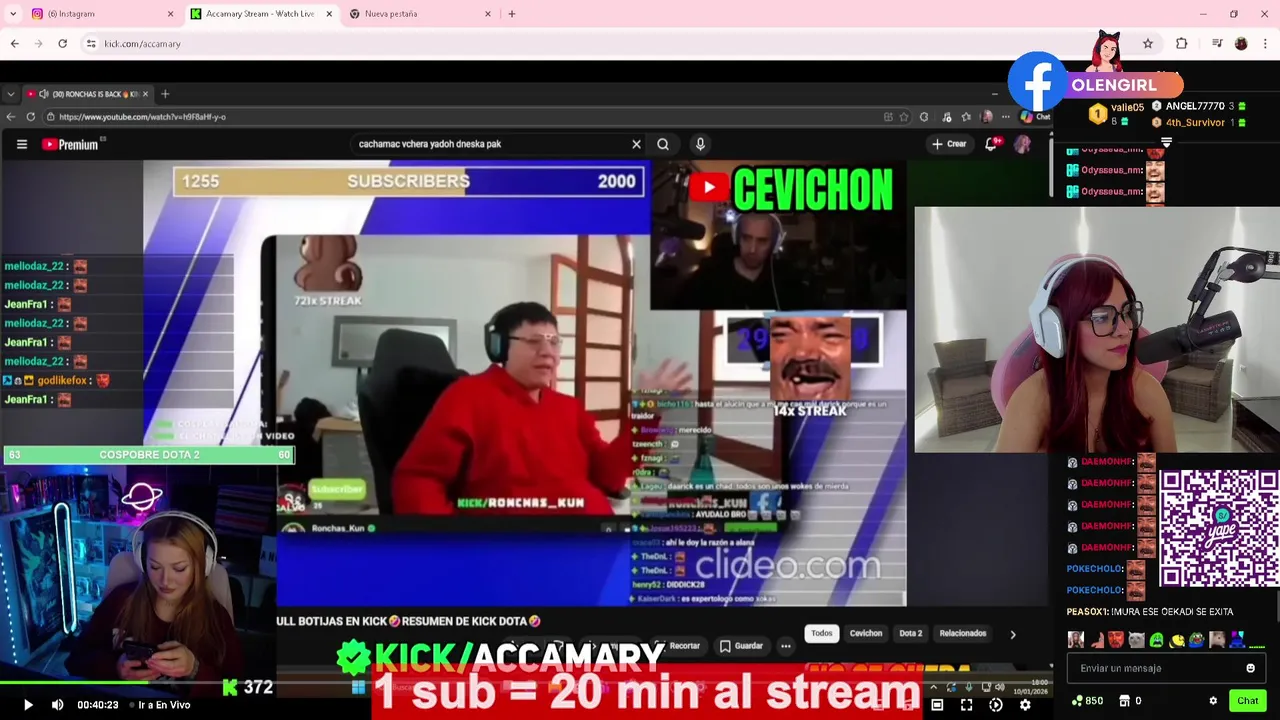1280x720 pixels.
Task: Select the Cevichon filter chip
Action: click(866, 633)
